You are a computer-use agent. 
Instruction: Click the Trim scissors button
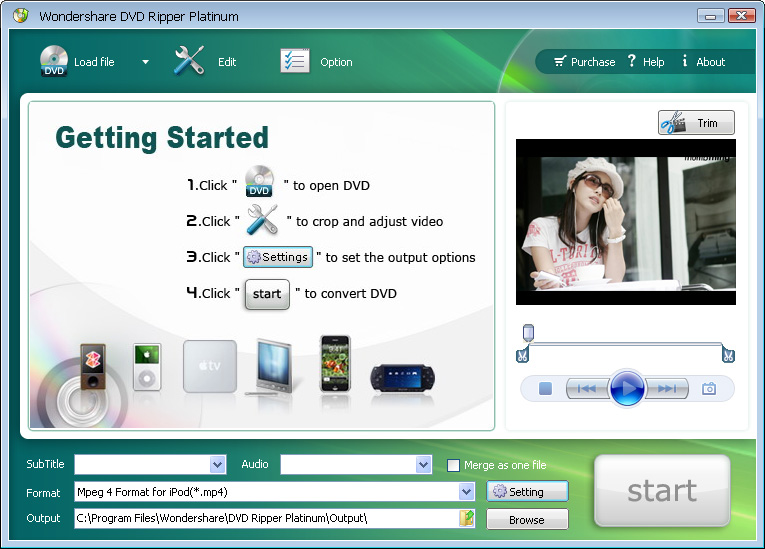pyautogui.click(x=696, y=123)
